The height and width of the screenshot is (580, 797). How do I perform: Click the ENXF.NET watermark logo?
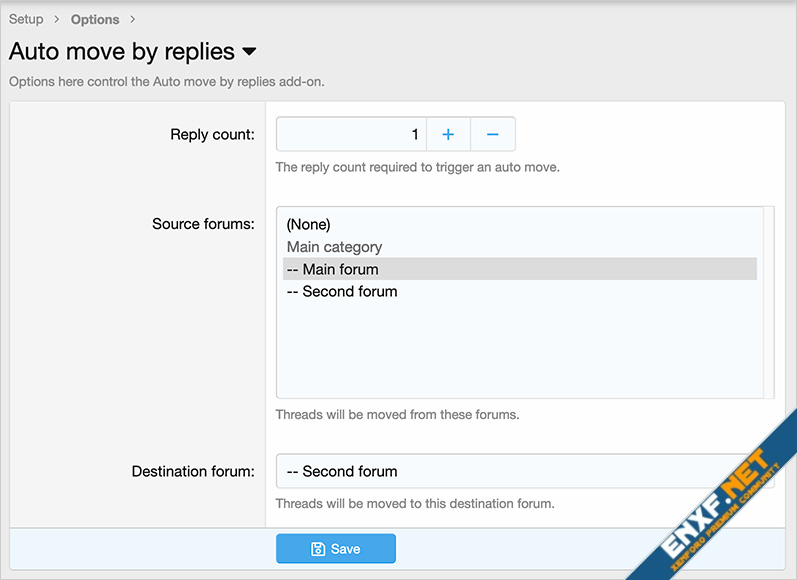point(711,501)
